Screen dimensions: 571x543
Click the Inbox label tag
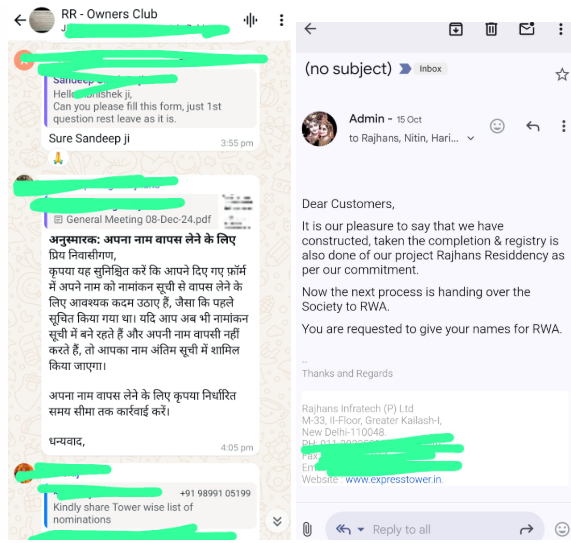click(430, 69)
